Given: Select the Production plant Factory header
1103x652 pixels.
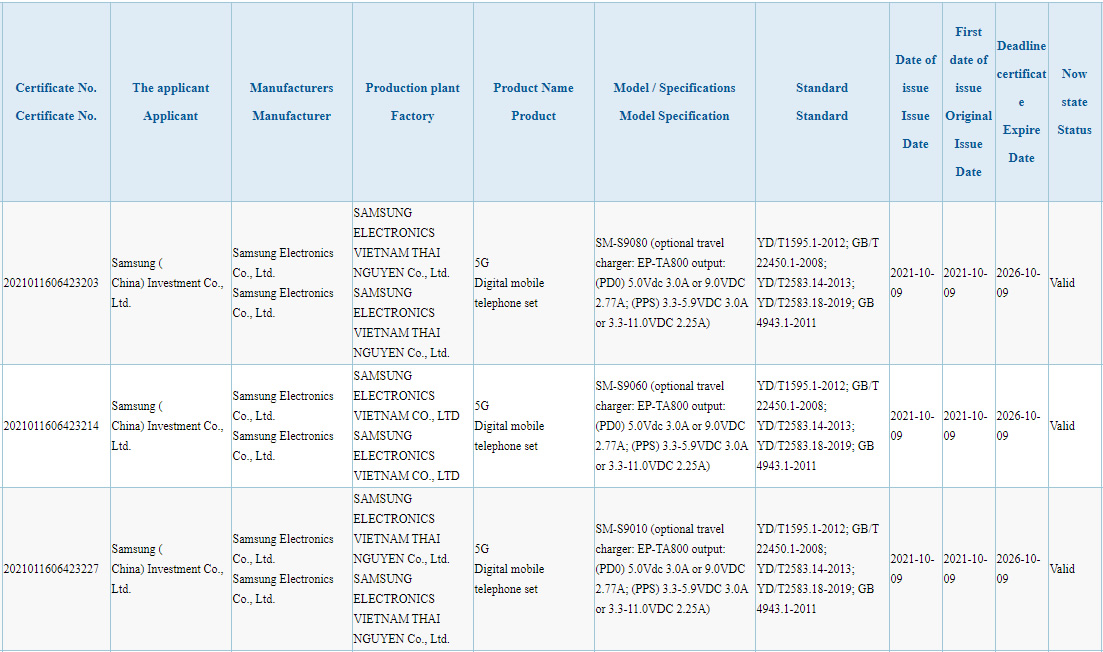Looking at the screenshot, I should 413,102.
